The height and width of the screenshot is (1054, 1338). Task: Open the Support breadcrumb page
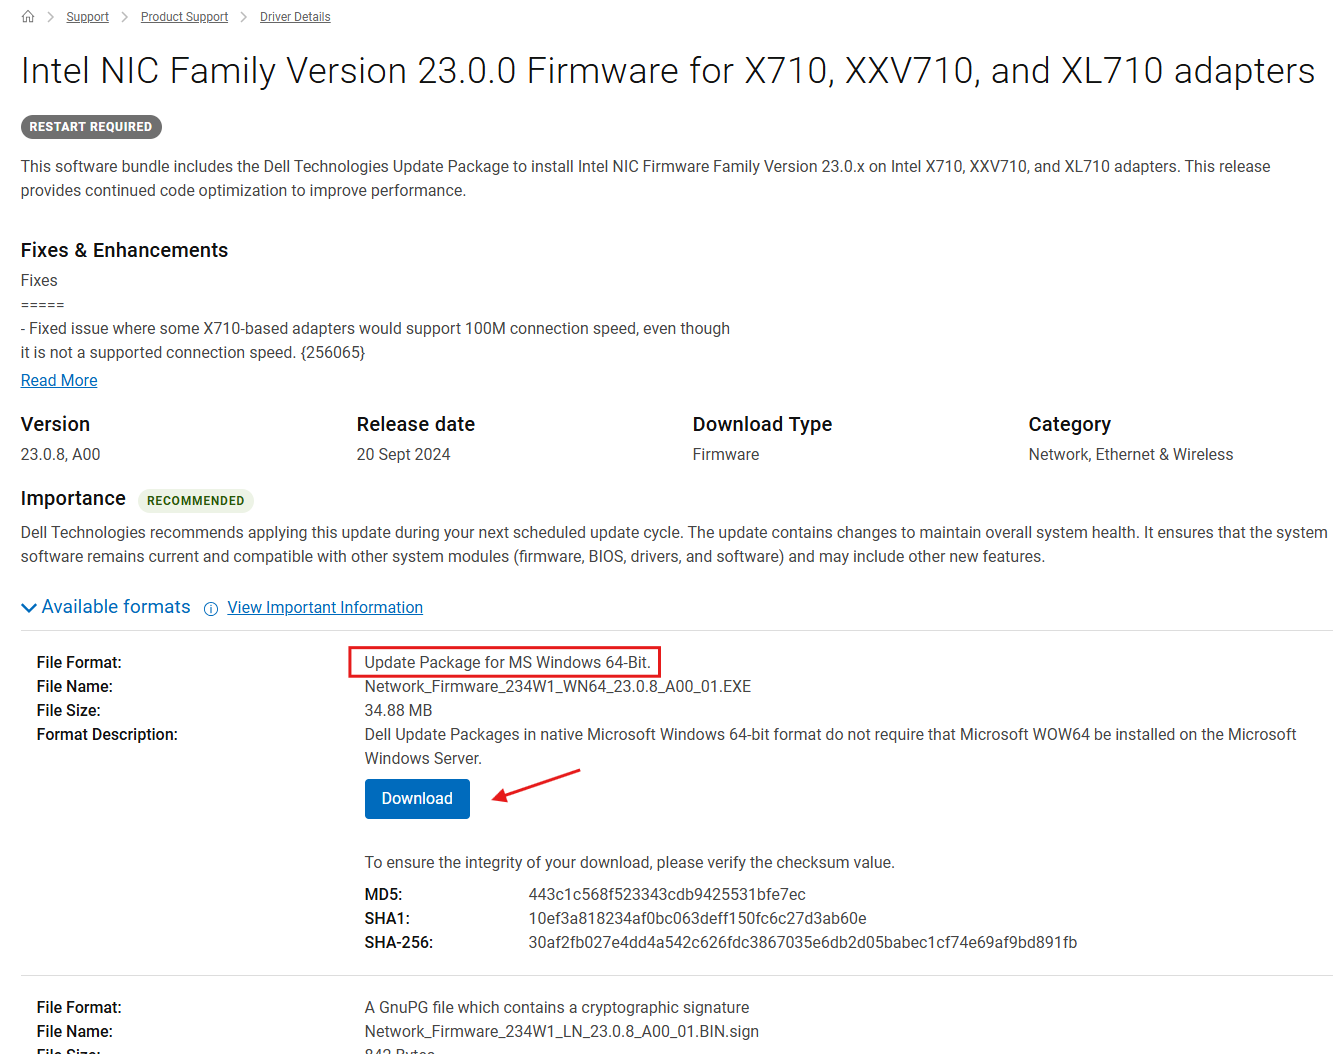(87, 16)
